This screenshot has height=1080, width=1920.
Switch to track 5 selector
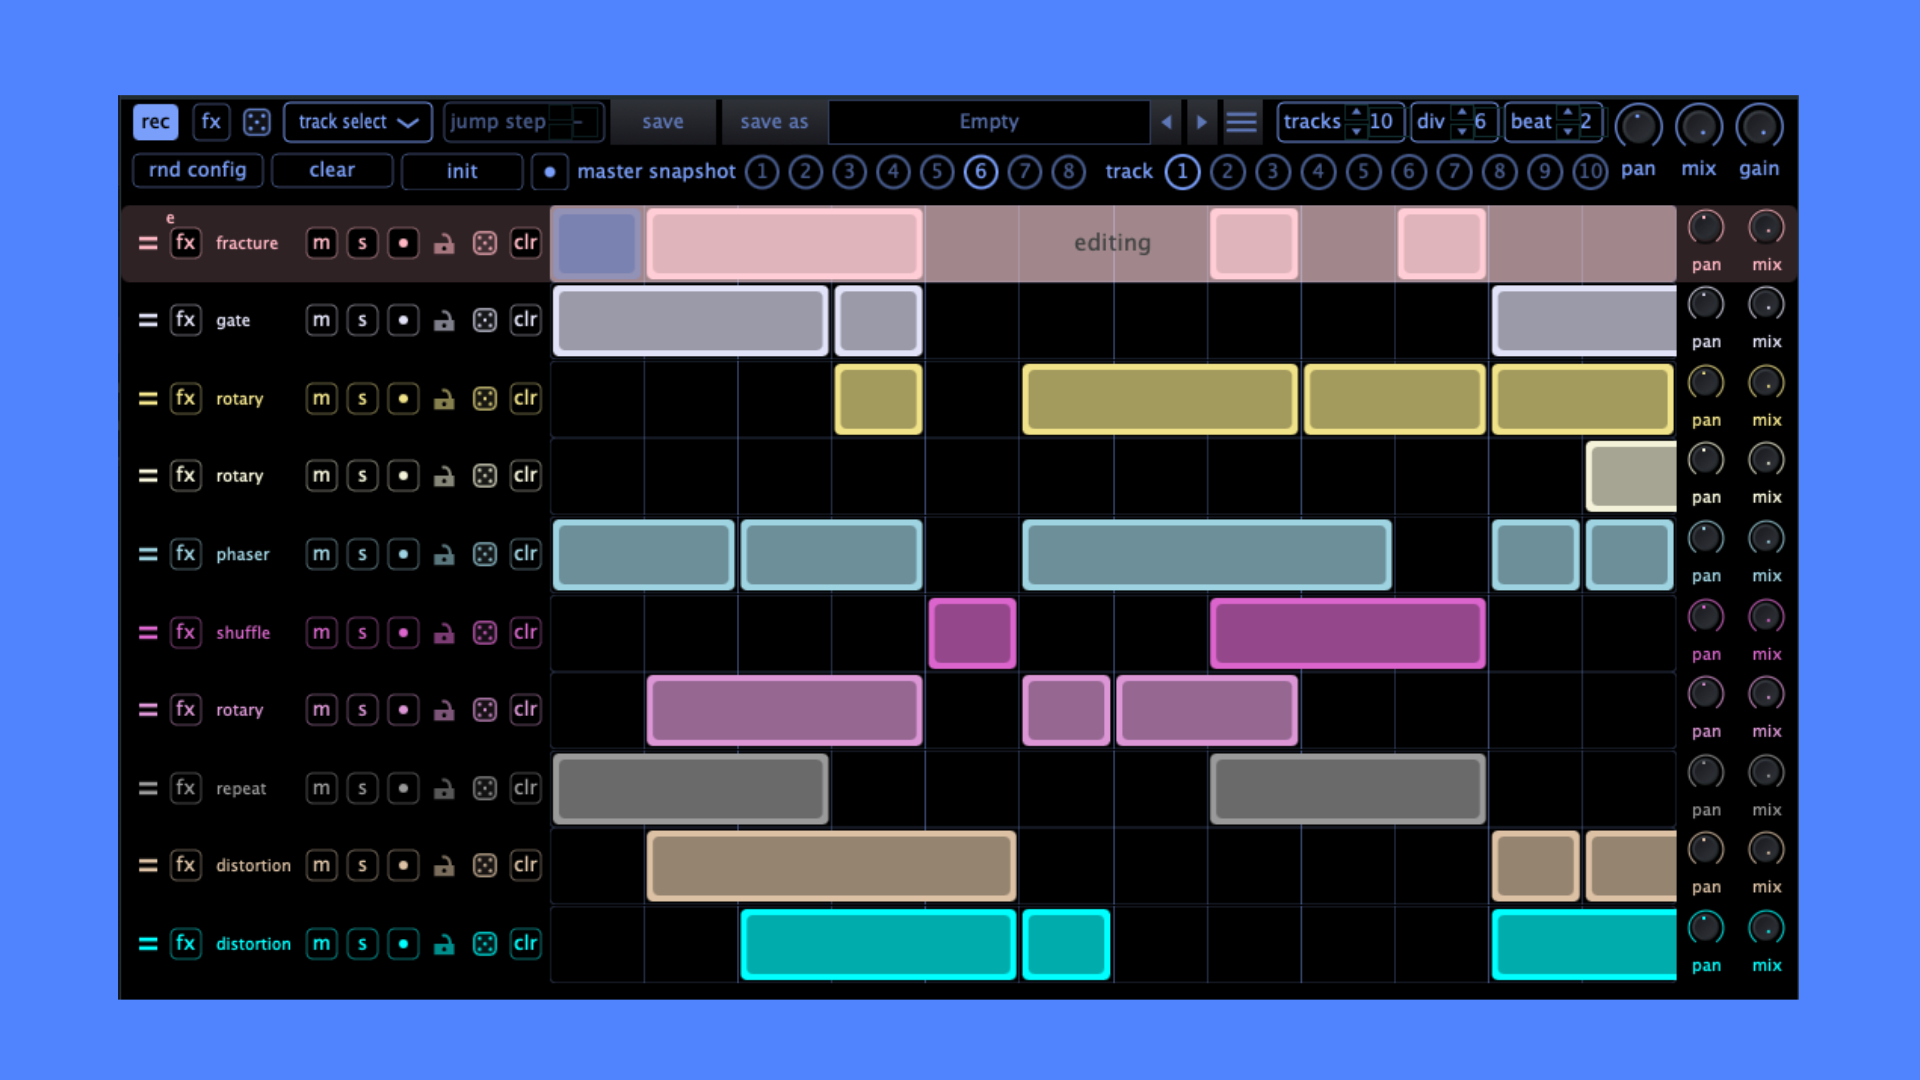coord(1363,172)
